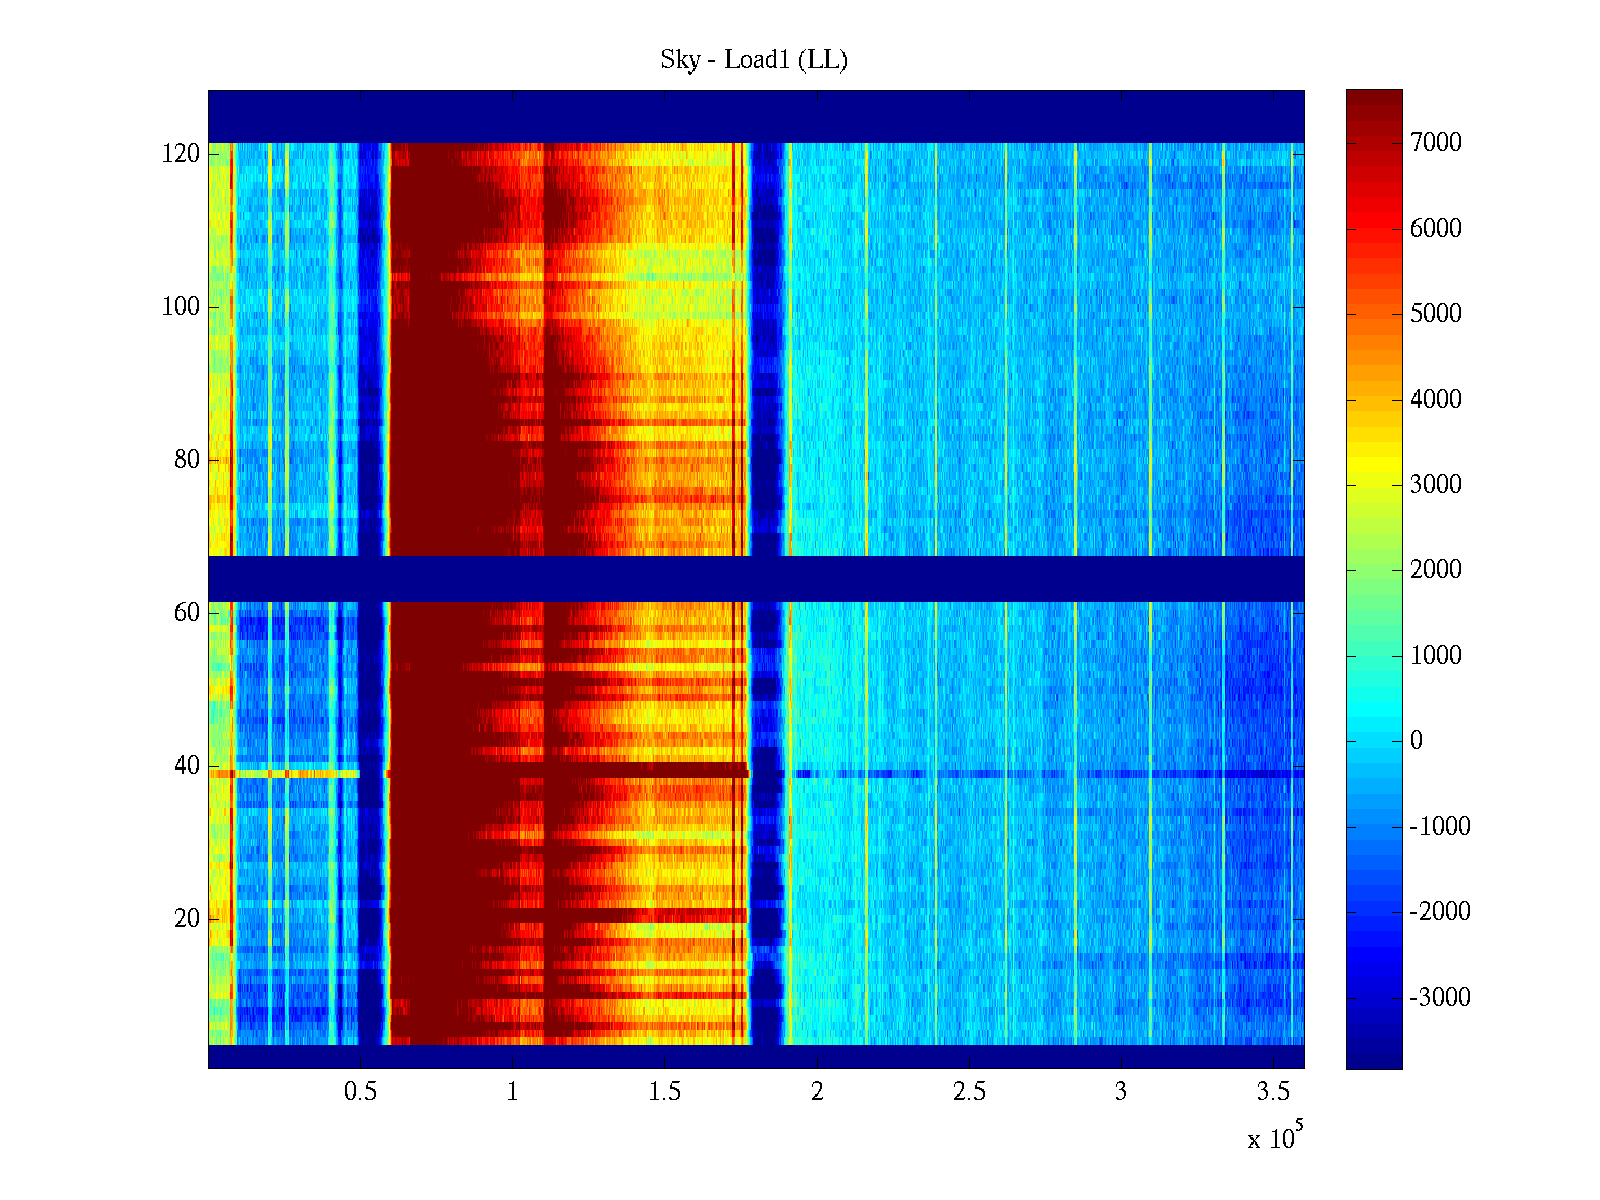Viewport: 1600px width, 1200px height.
Task: Select the colorbar tick label 4000
Action: pos(1435,399)
